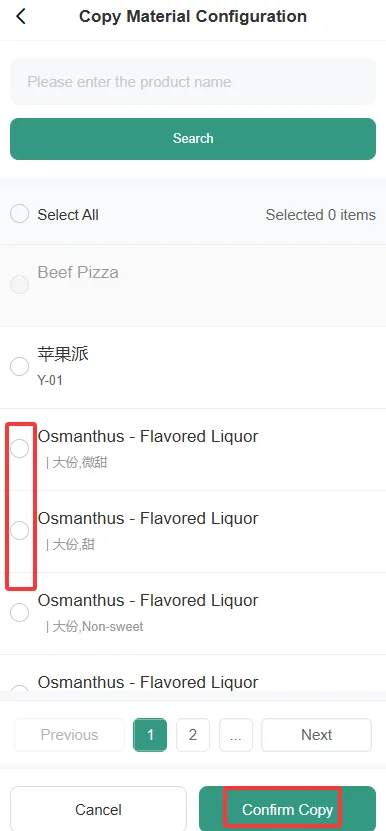Image resolution: width=386 pixels, height=831 pixels.
Task: Select Osmanthus Liquor 大份,Non-sweet radio button
Action: pyautogui.click(x=20, y=612)
